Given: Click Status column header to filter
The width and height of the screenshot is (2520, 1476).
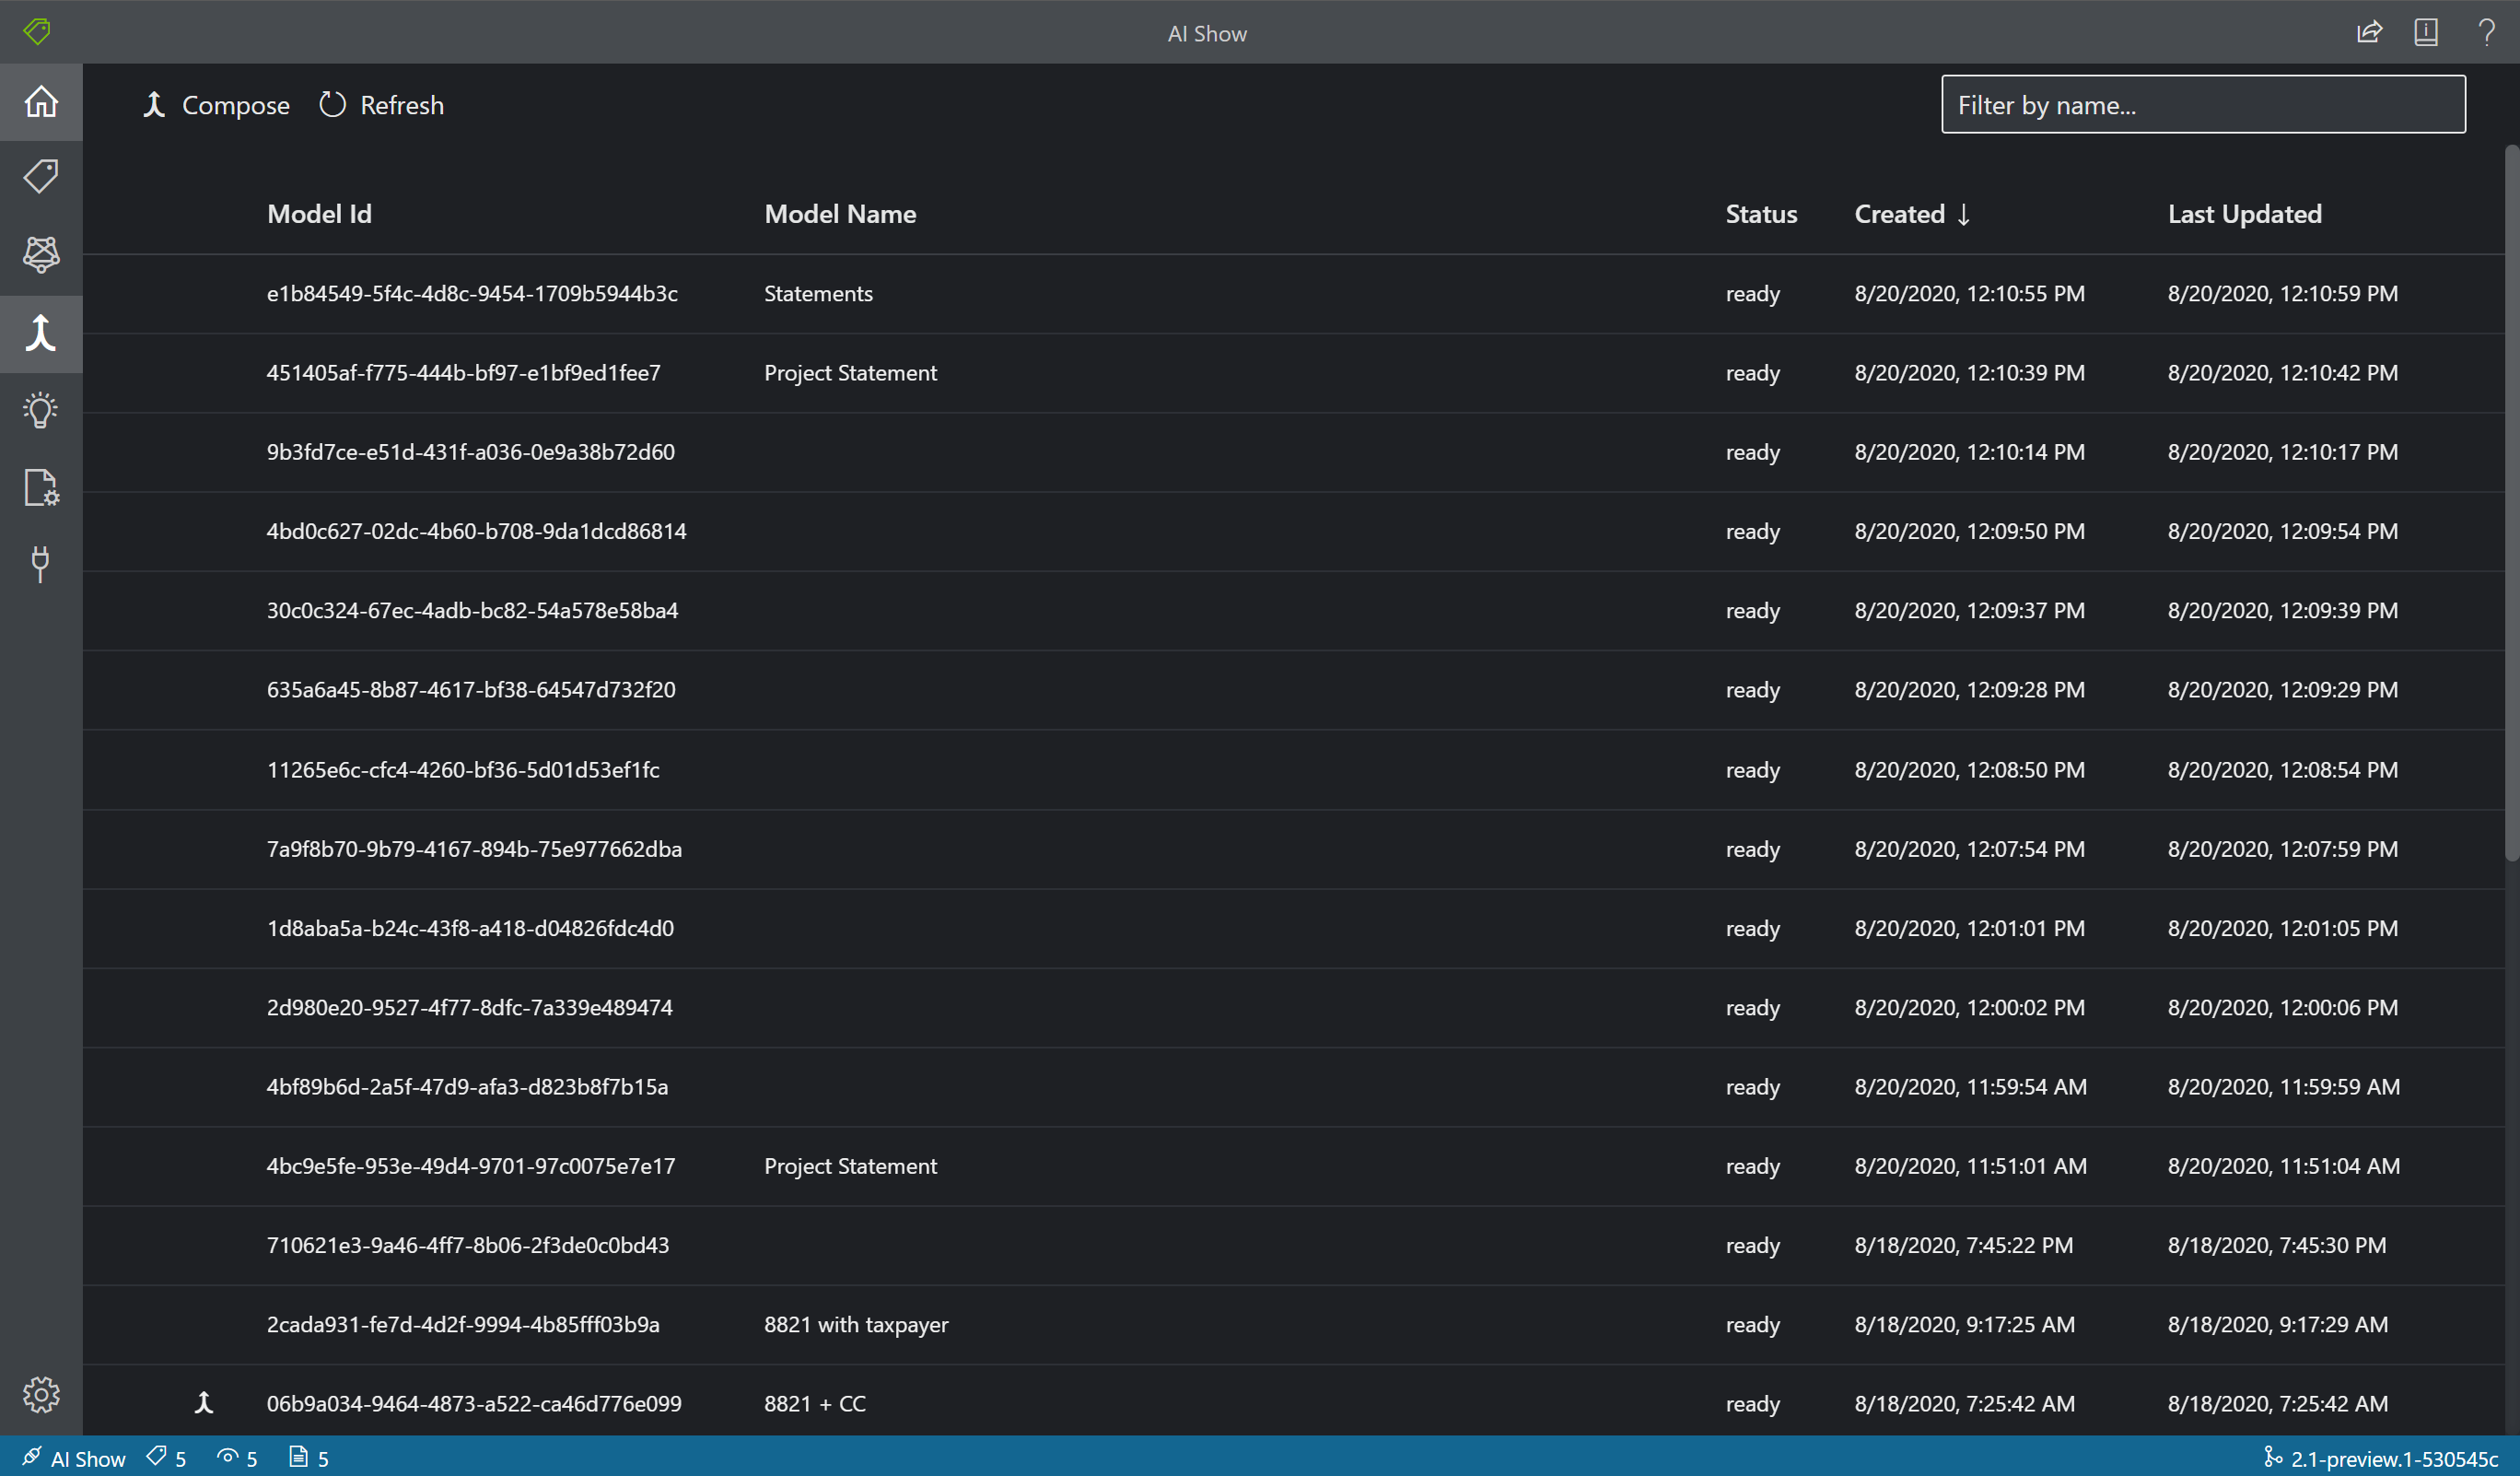Looking at the screenshot, I should tap(1759, 211).
